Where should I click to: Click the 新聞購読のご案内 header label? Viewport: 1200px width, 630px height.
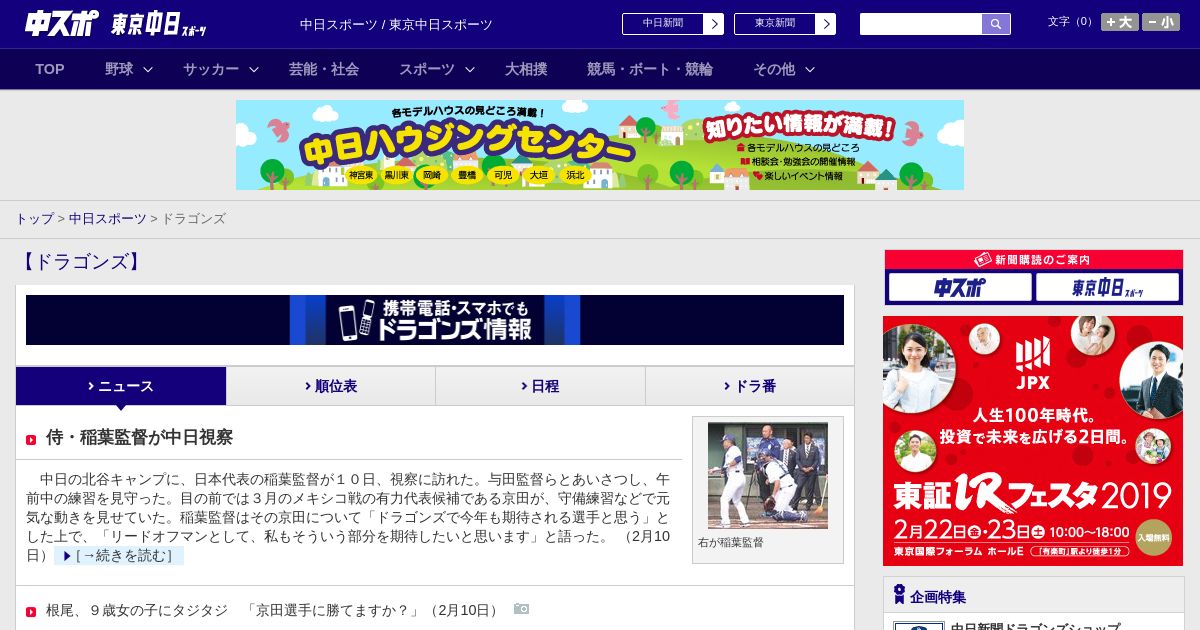(1033, 260)
